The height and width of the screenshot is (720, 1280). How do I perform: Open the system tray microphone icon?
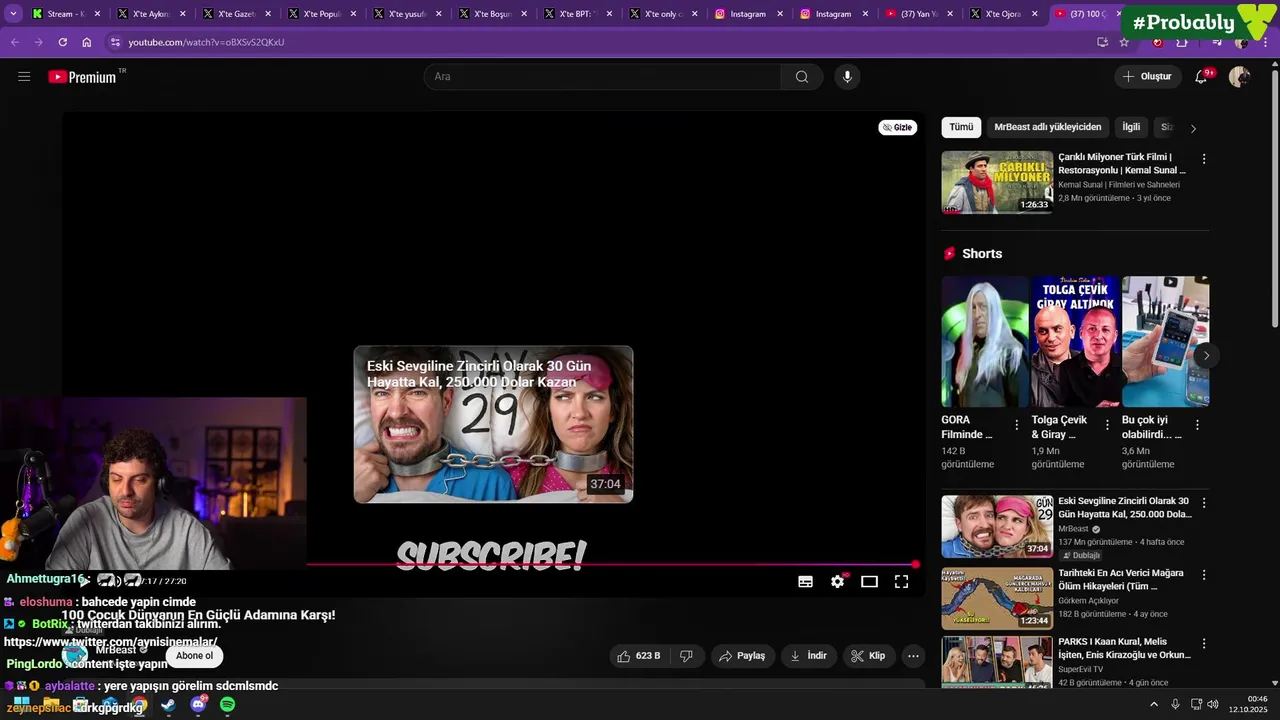(1175, 705)
